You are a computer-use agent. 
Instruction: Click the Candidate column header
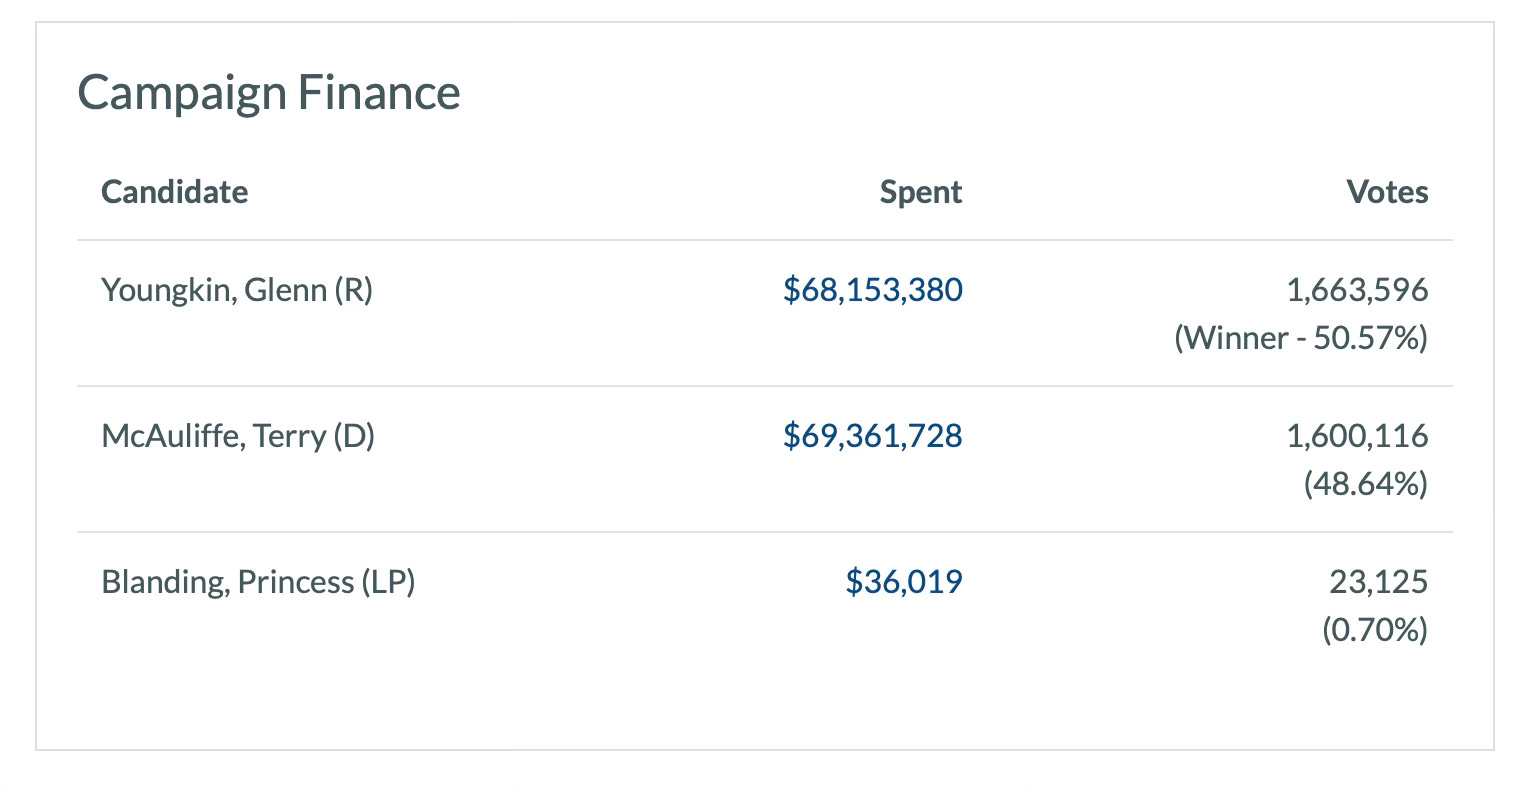pos(175,191)
